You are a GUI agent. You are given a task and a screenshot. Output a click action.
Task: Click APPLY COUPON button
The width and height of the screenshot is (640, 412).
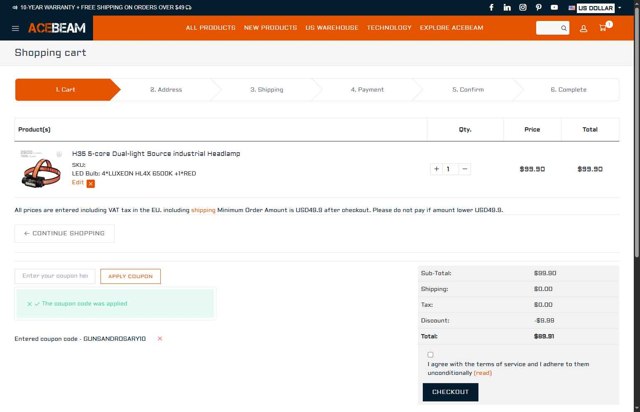tap(130, 276)
